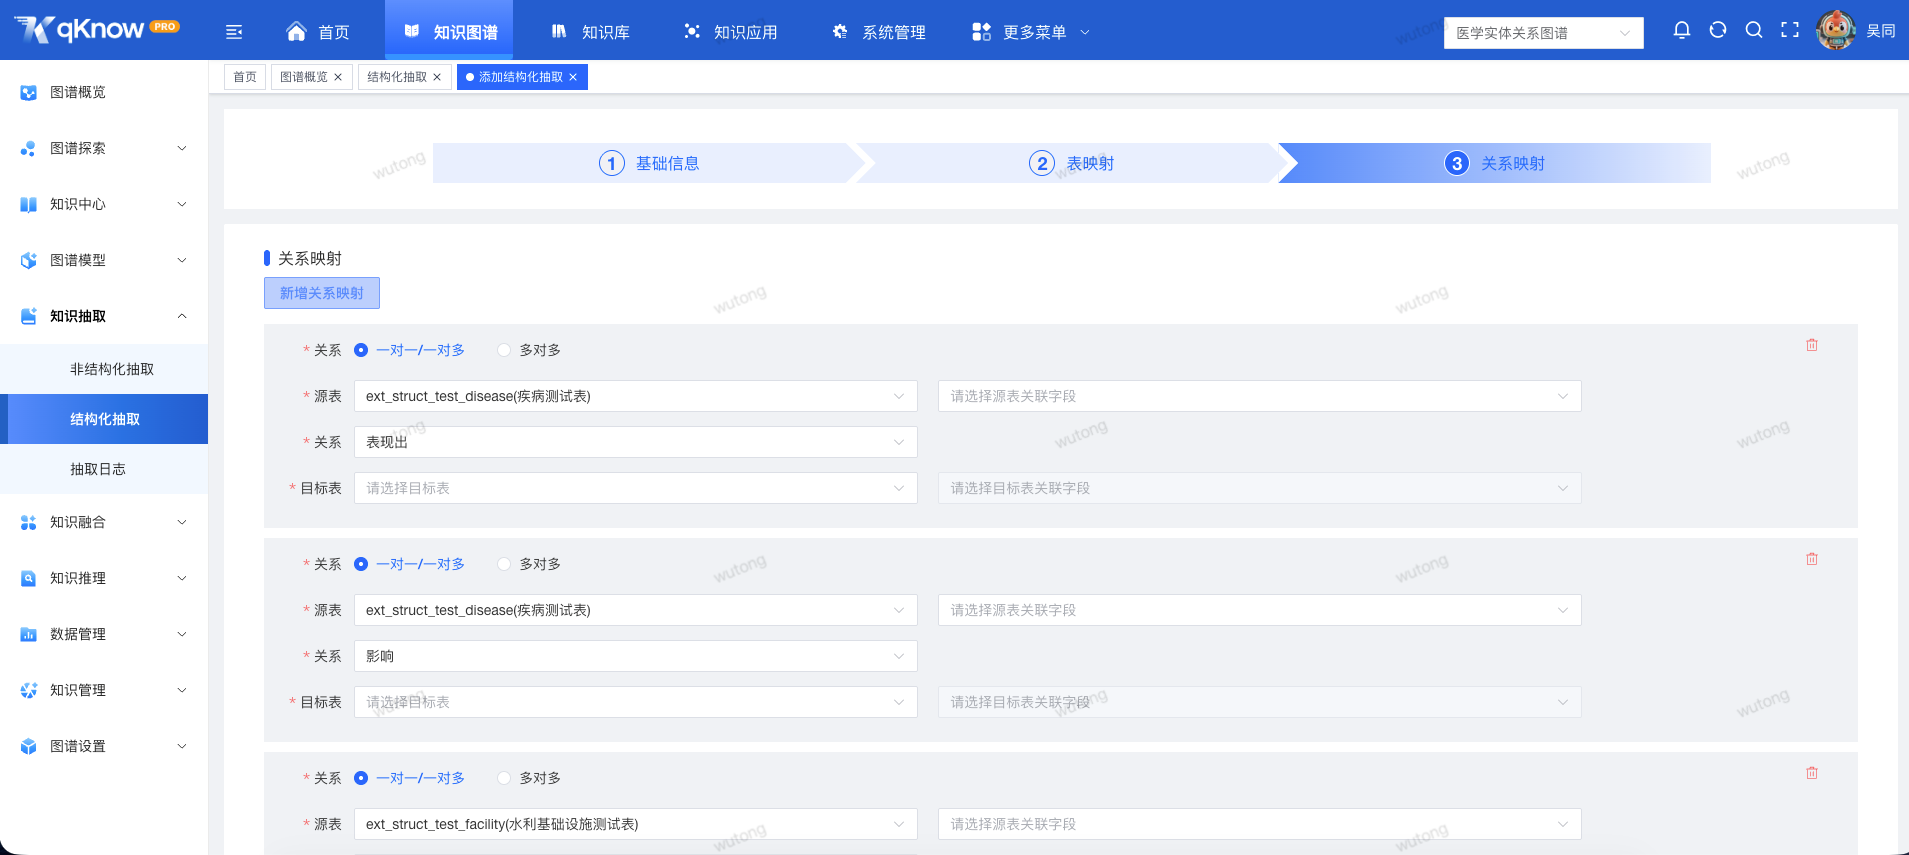The width and height of the screenshot is (1909, 855).
Task: Open the 知识图谱 top menu
Action: 449,32
